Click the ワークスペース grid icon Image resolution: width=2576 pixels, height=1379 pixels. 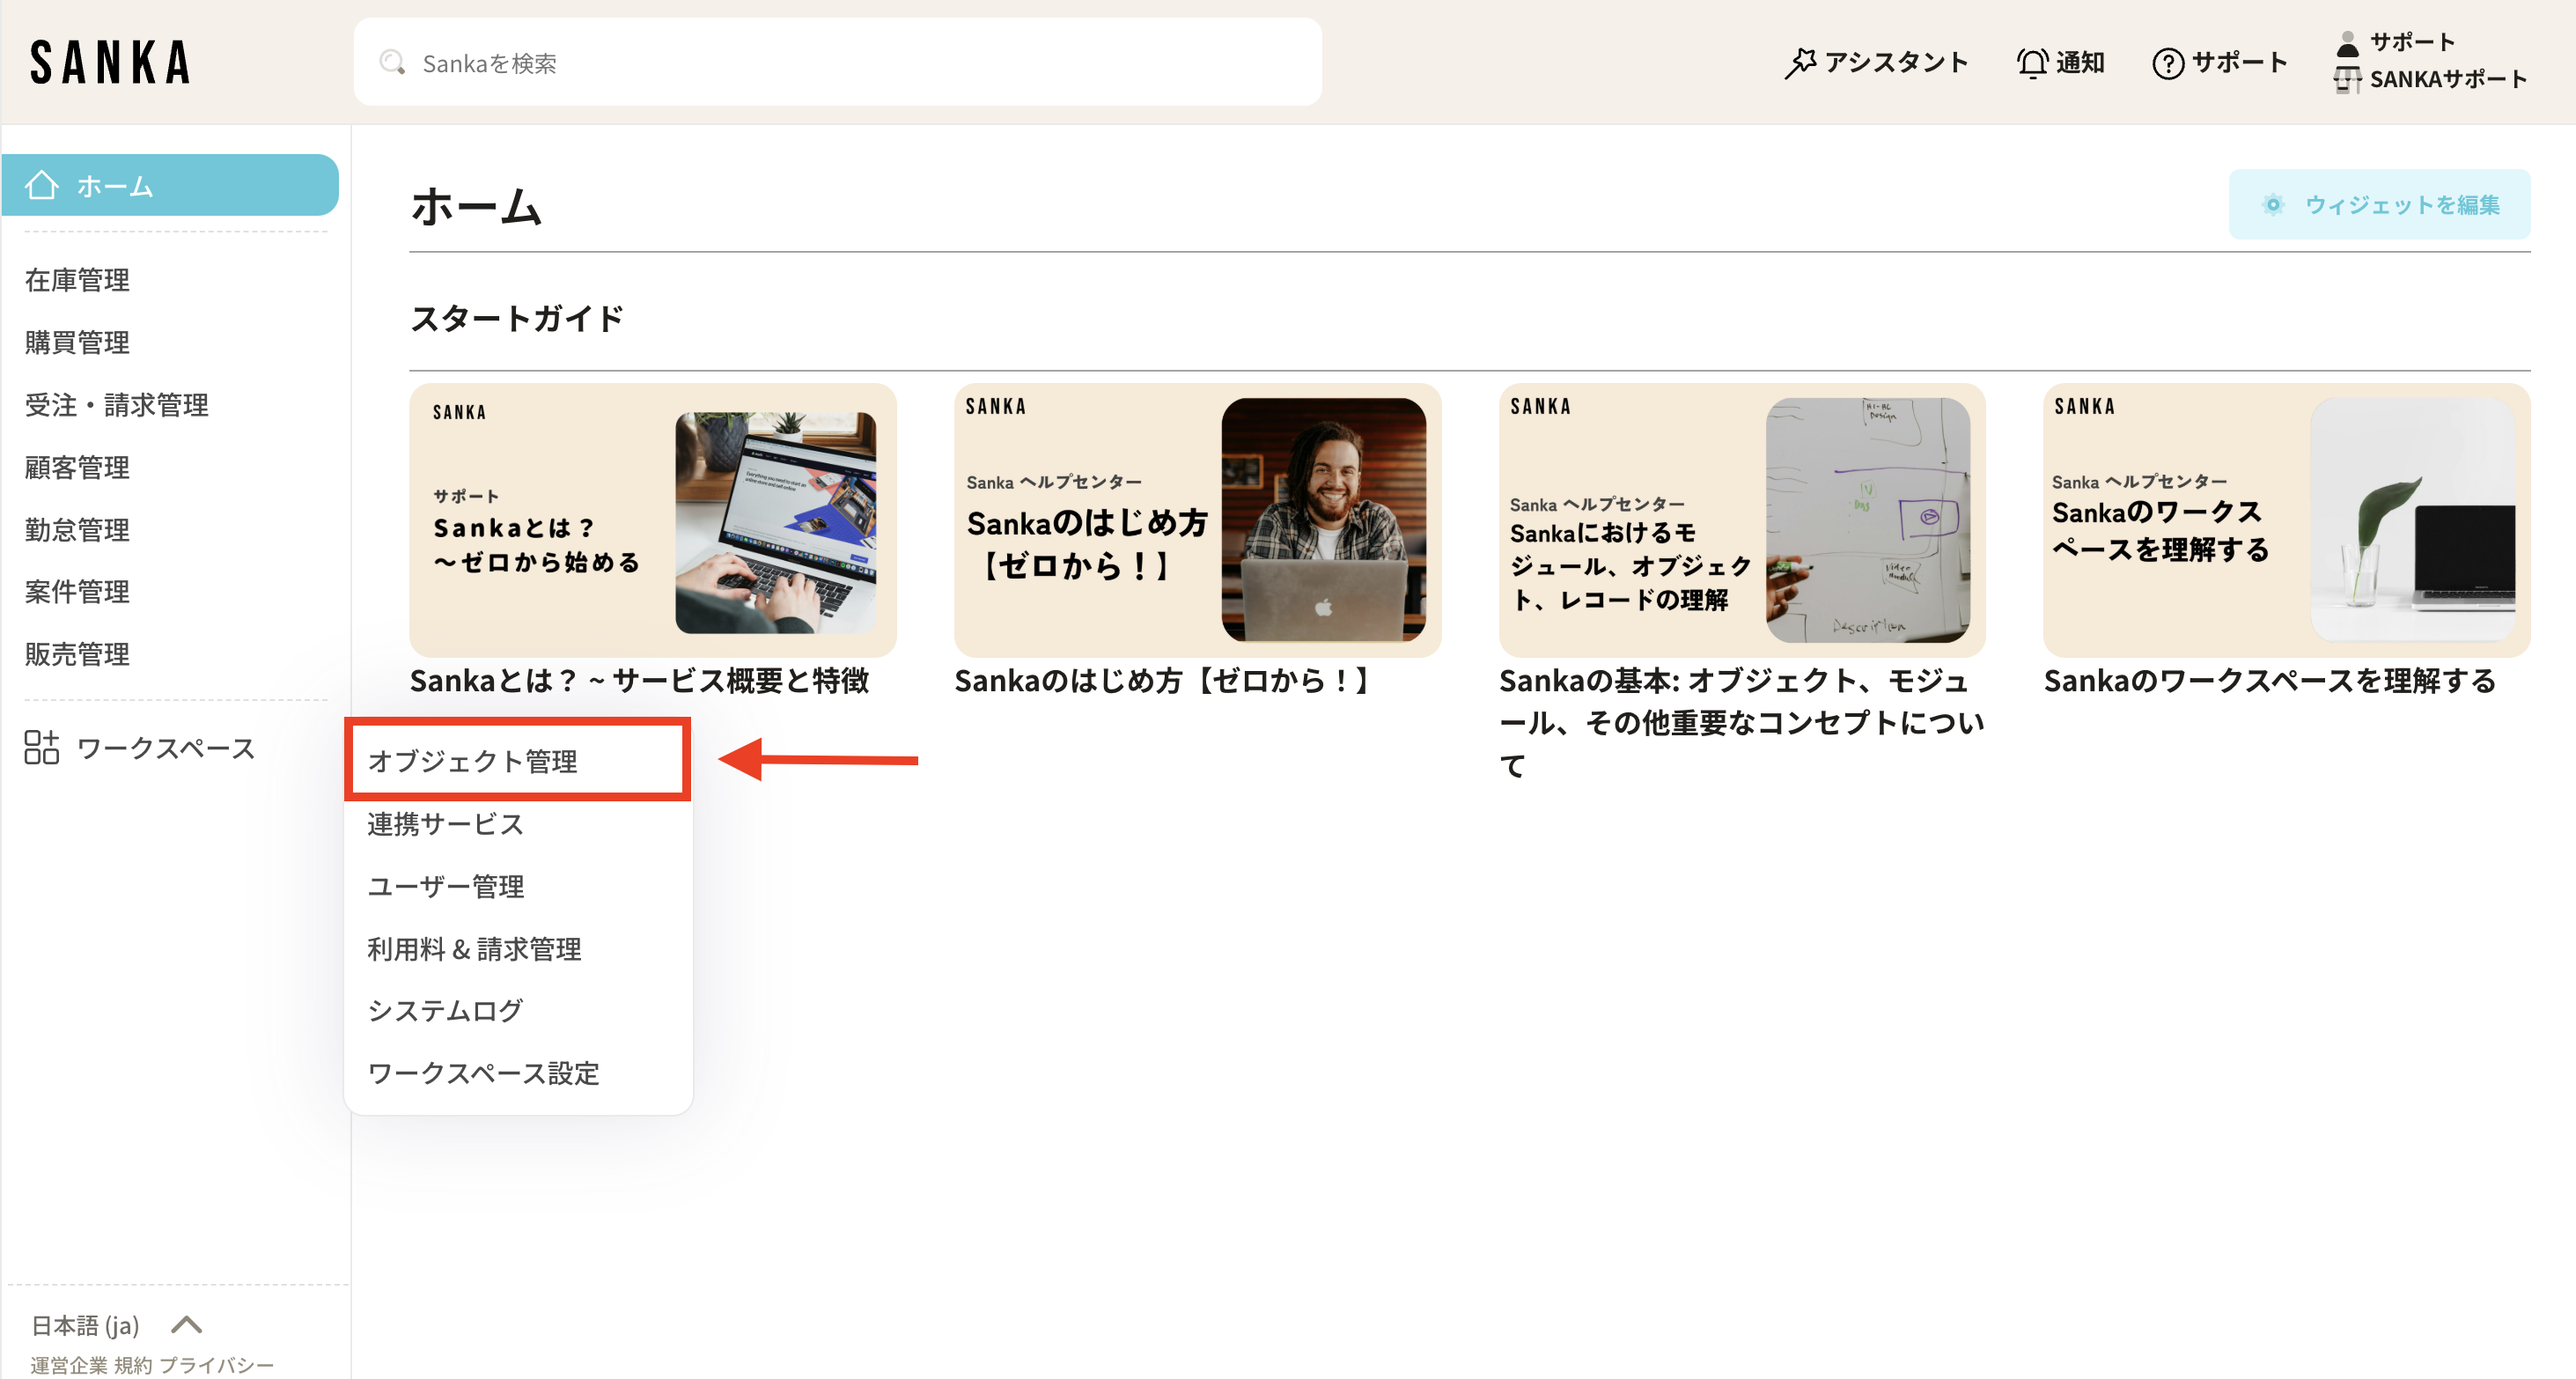(x=42, y=747)
